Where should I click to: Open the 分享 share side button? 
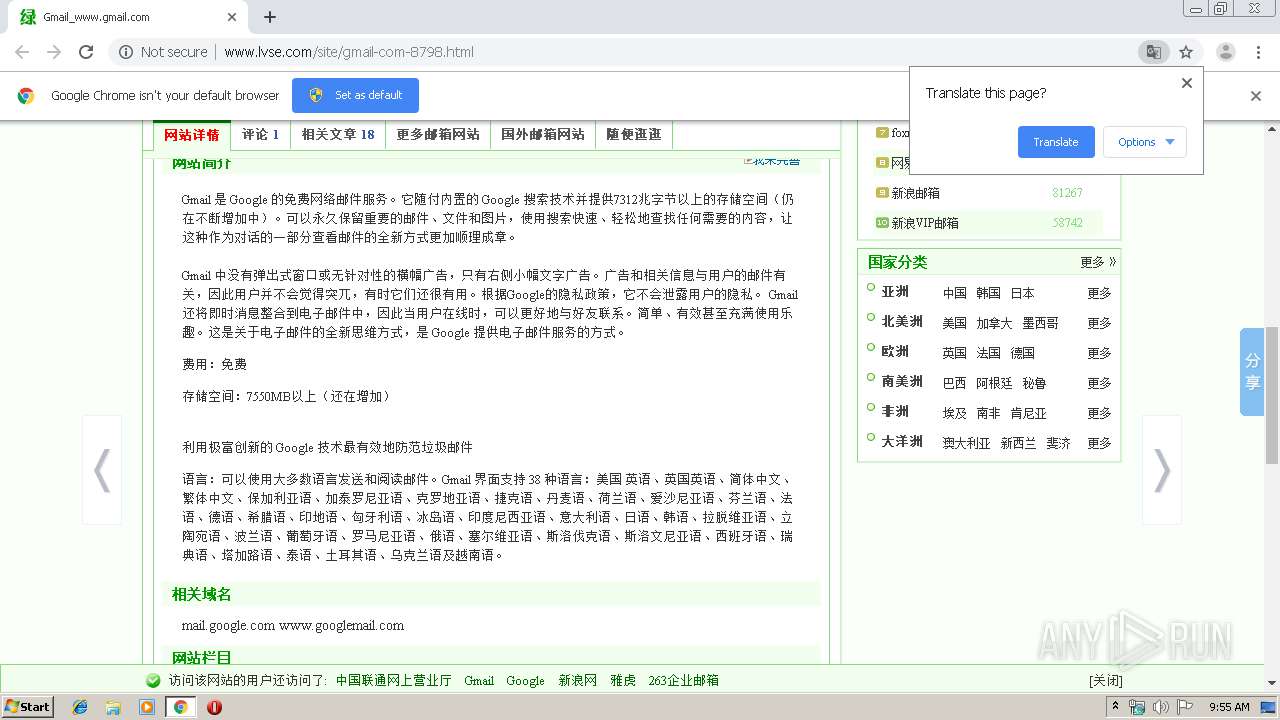click(x=1252, y=372)
